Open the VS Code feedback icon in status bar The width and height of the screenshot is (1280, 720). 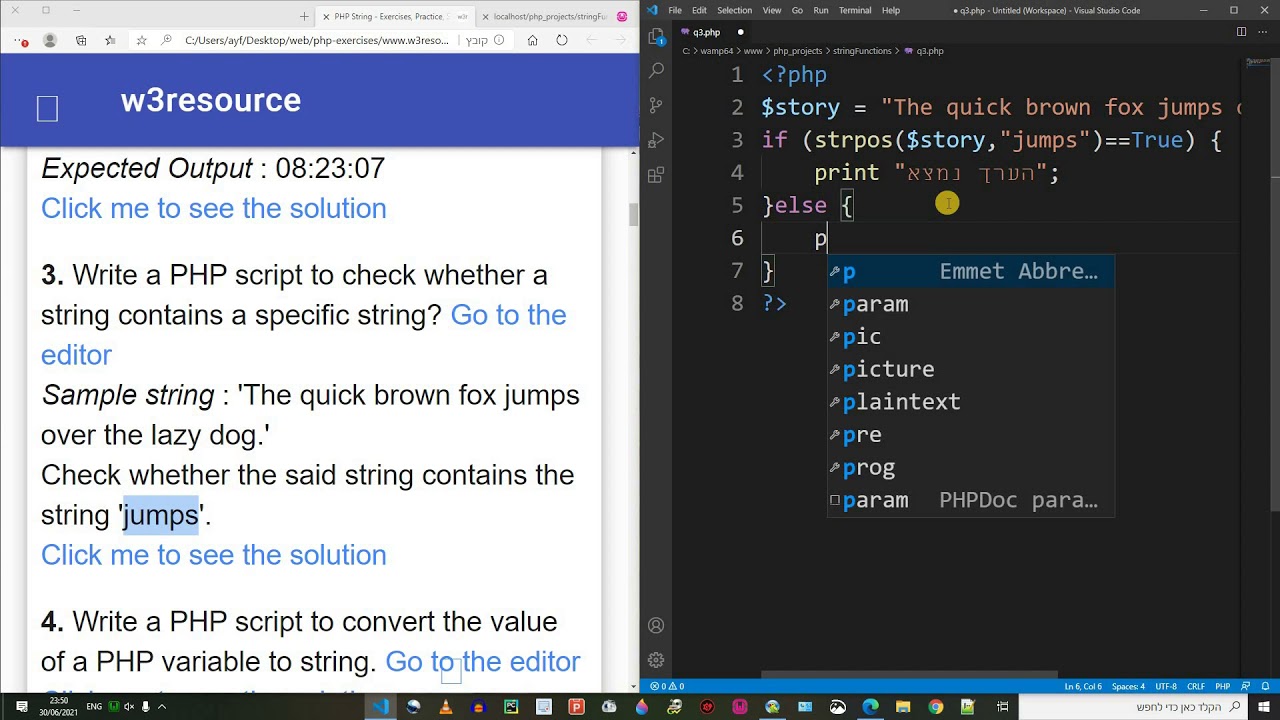click(x=1246, y=686)
